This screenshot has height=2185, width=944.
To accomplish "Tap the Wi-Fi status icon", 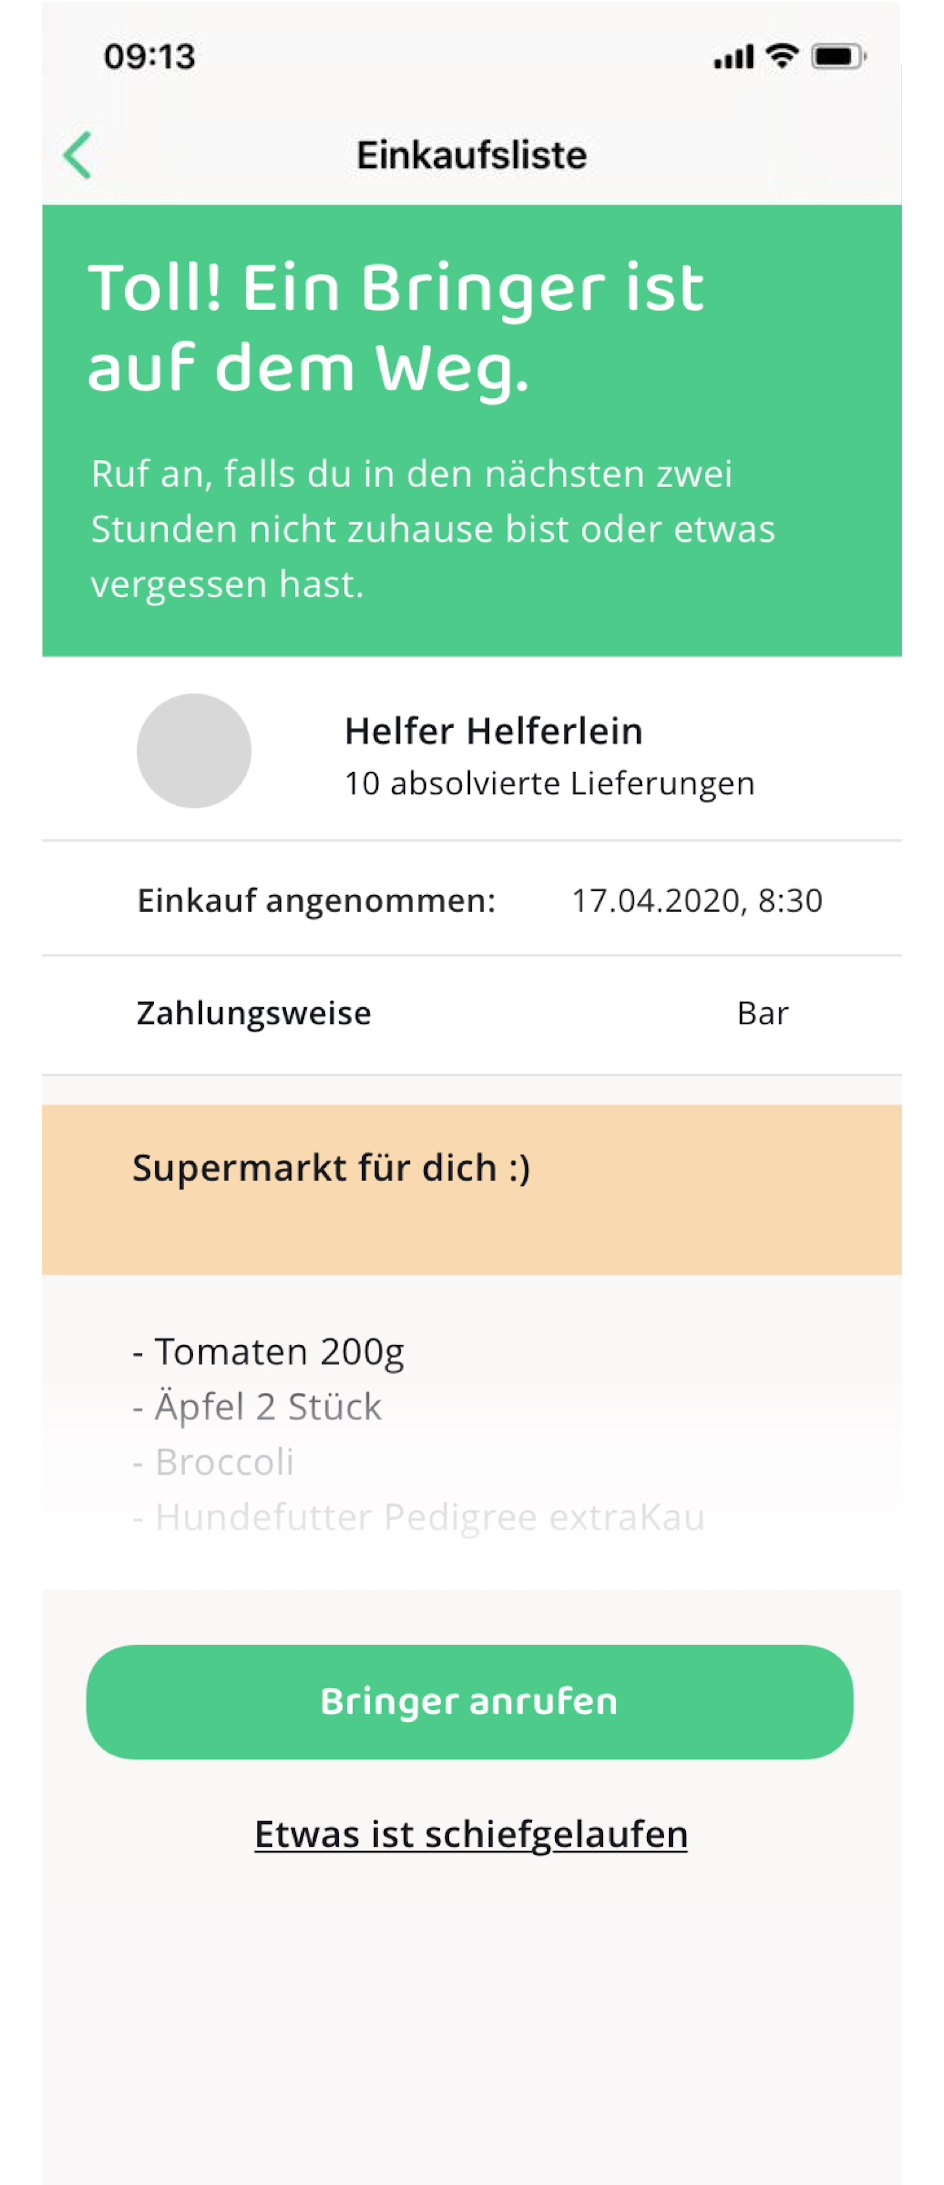I will coord(782,56).
